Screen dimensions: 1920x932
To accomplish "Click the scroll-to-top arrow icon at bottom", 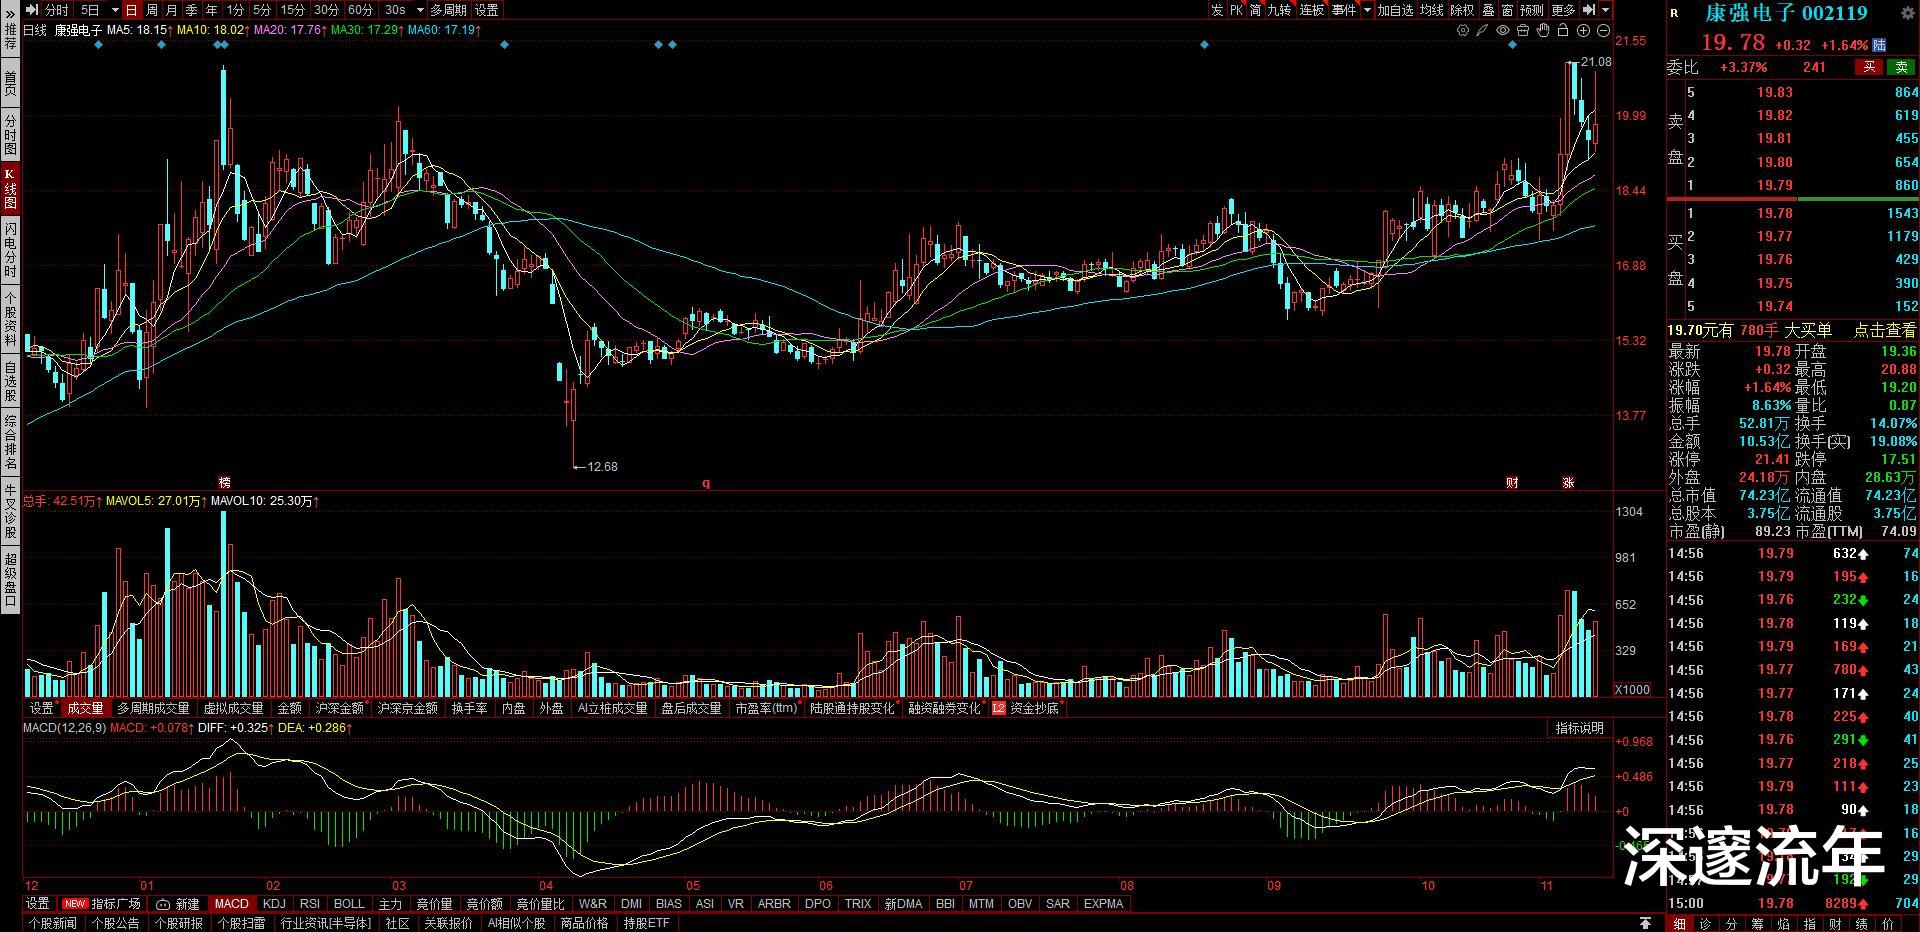I will (x=1645, y=923).
